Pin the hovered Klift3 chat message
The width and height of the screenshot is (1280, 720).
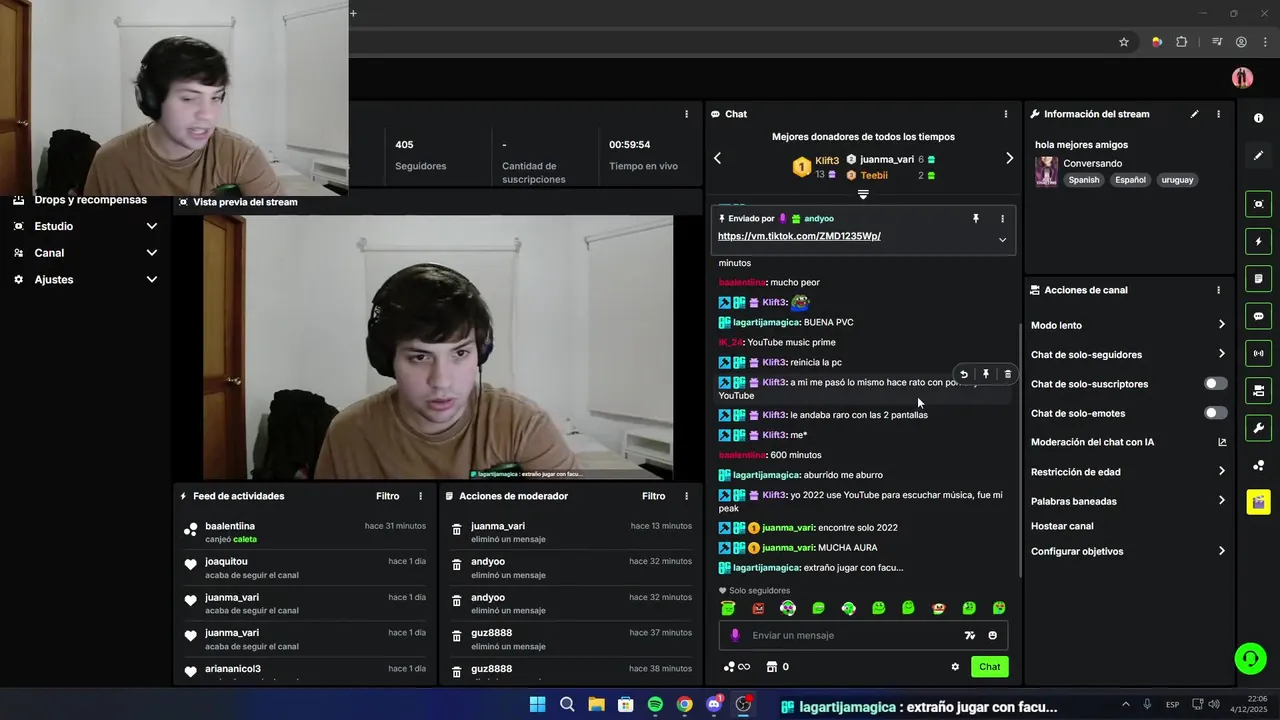pyautogui.click(x=986, y=374)
